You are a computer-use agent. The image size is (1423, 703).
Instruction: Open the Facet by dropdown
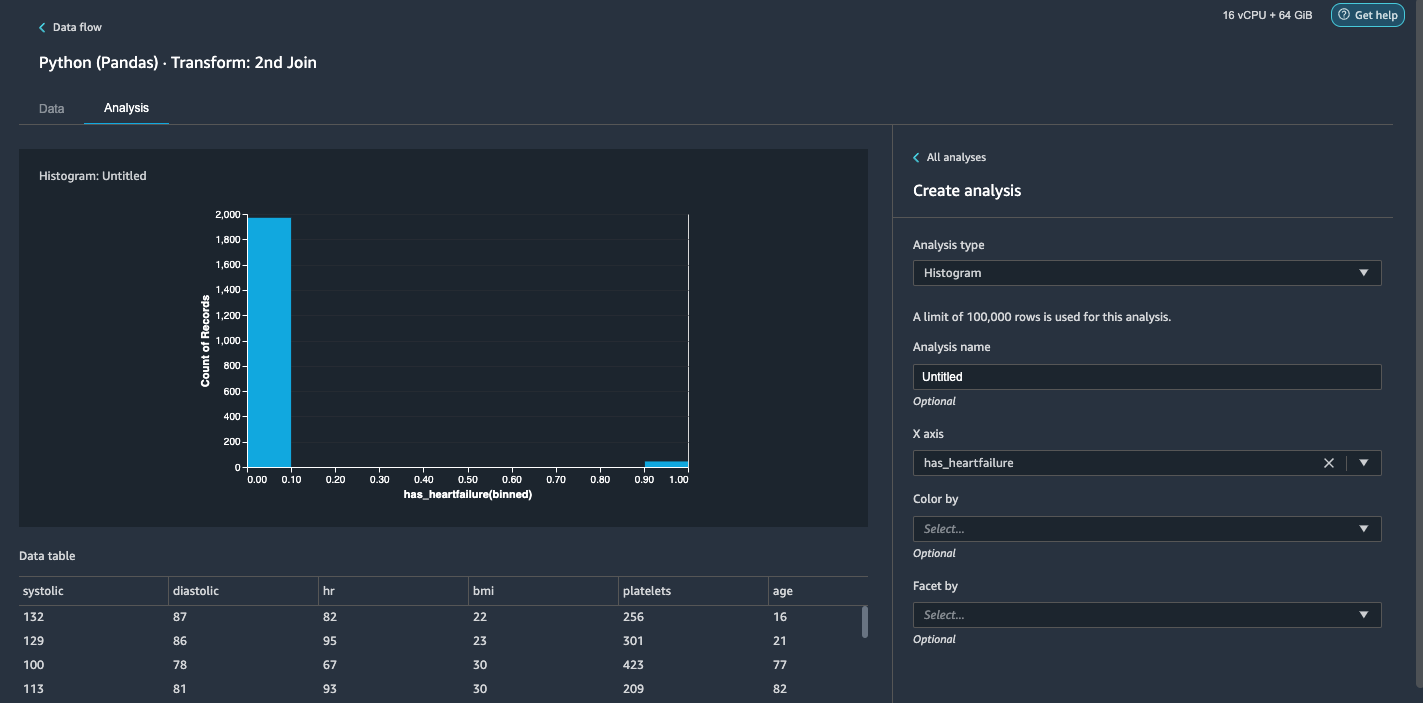click(x=1146, y=615)
